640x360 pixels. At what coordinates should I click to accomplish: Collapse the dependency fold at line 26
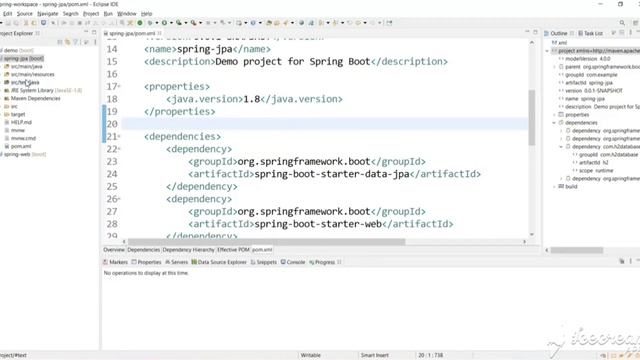point(119,199)
